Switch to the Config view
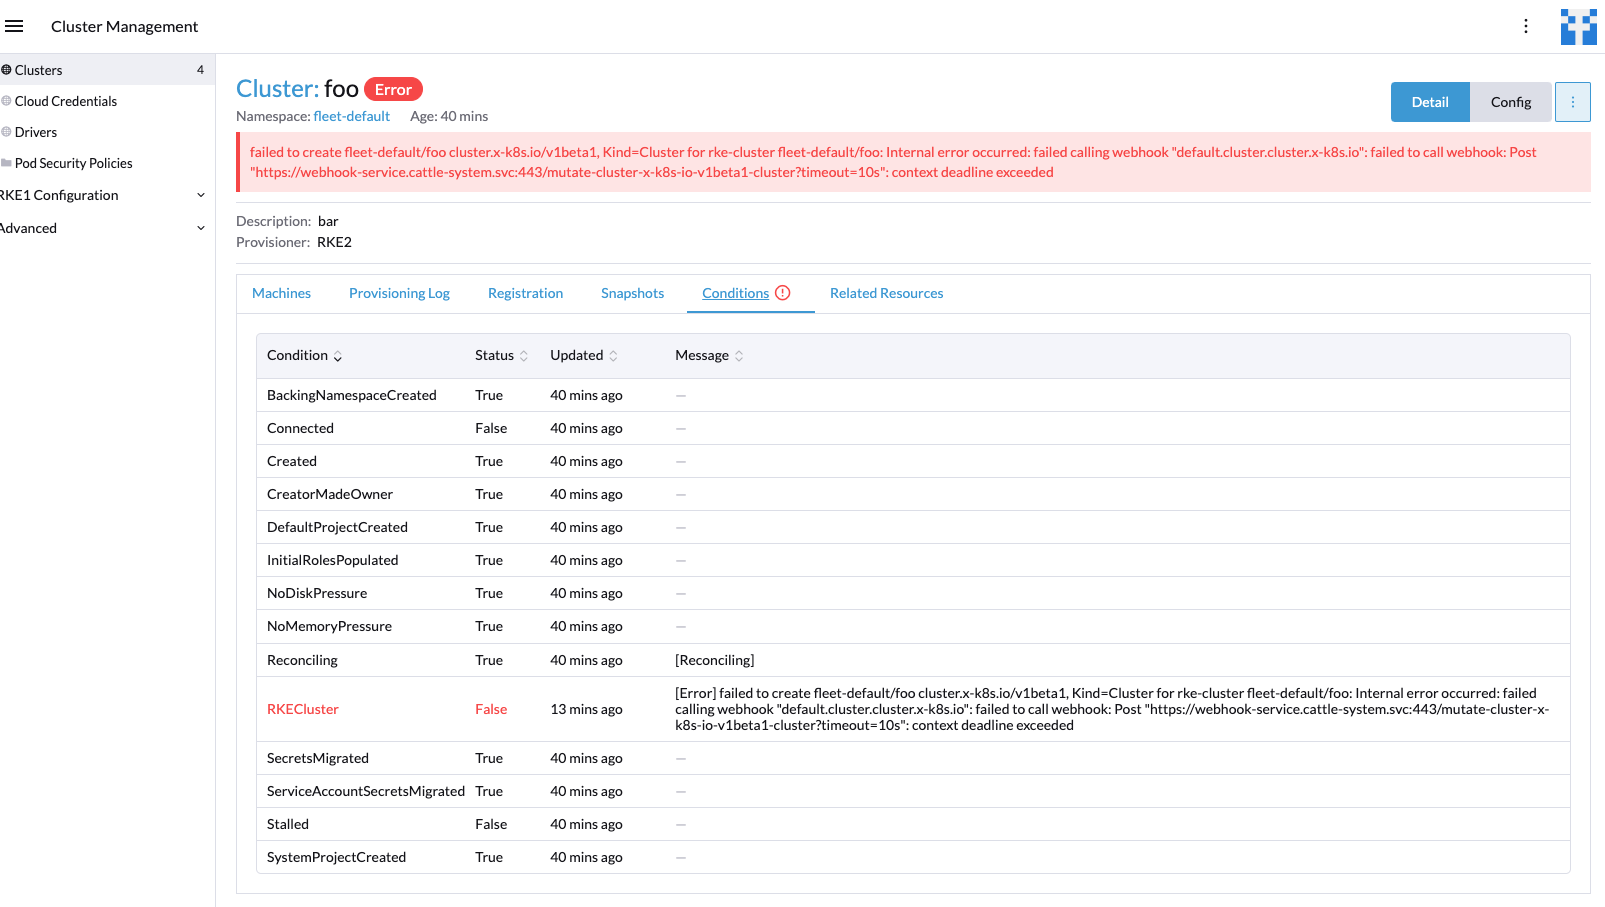Screen dimensions: 1605x907 coord(1511,101)
